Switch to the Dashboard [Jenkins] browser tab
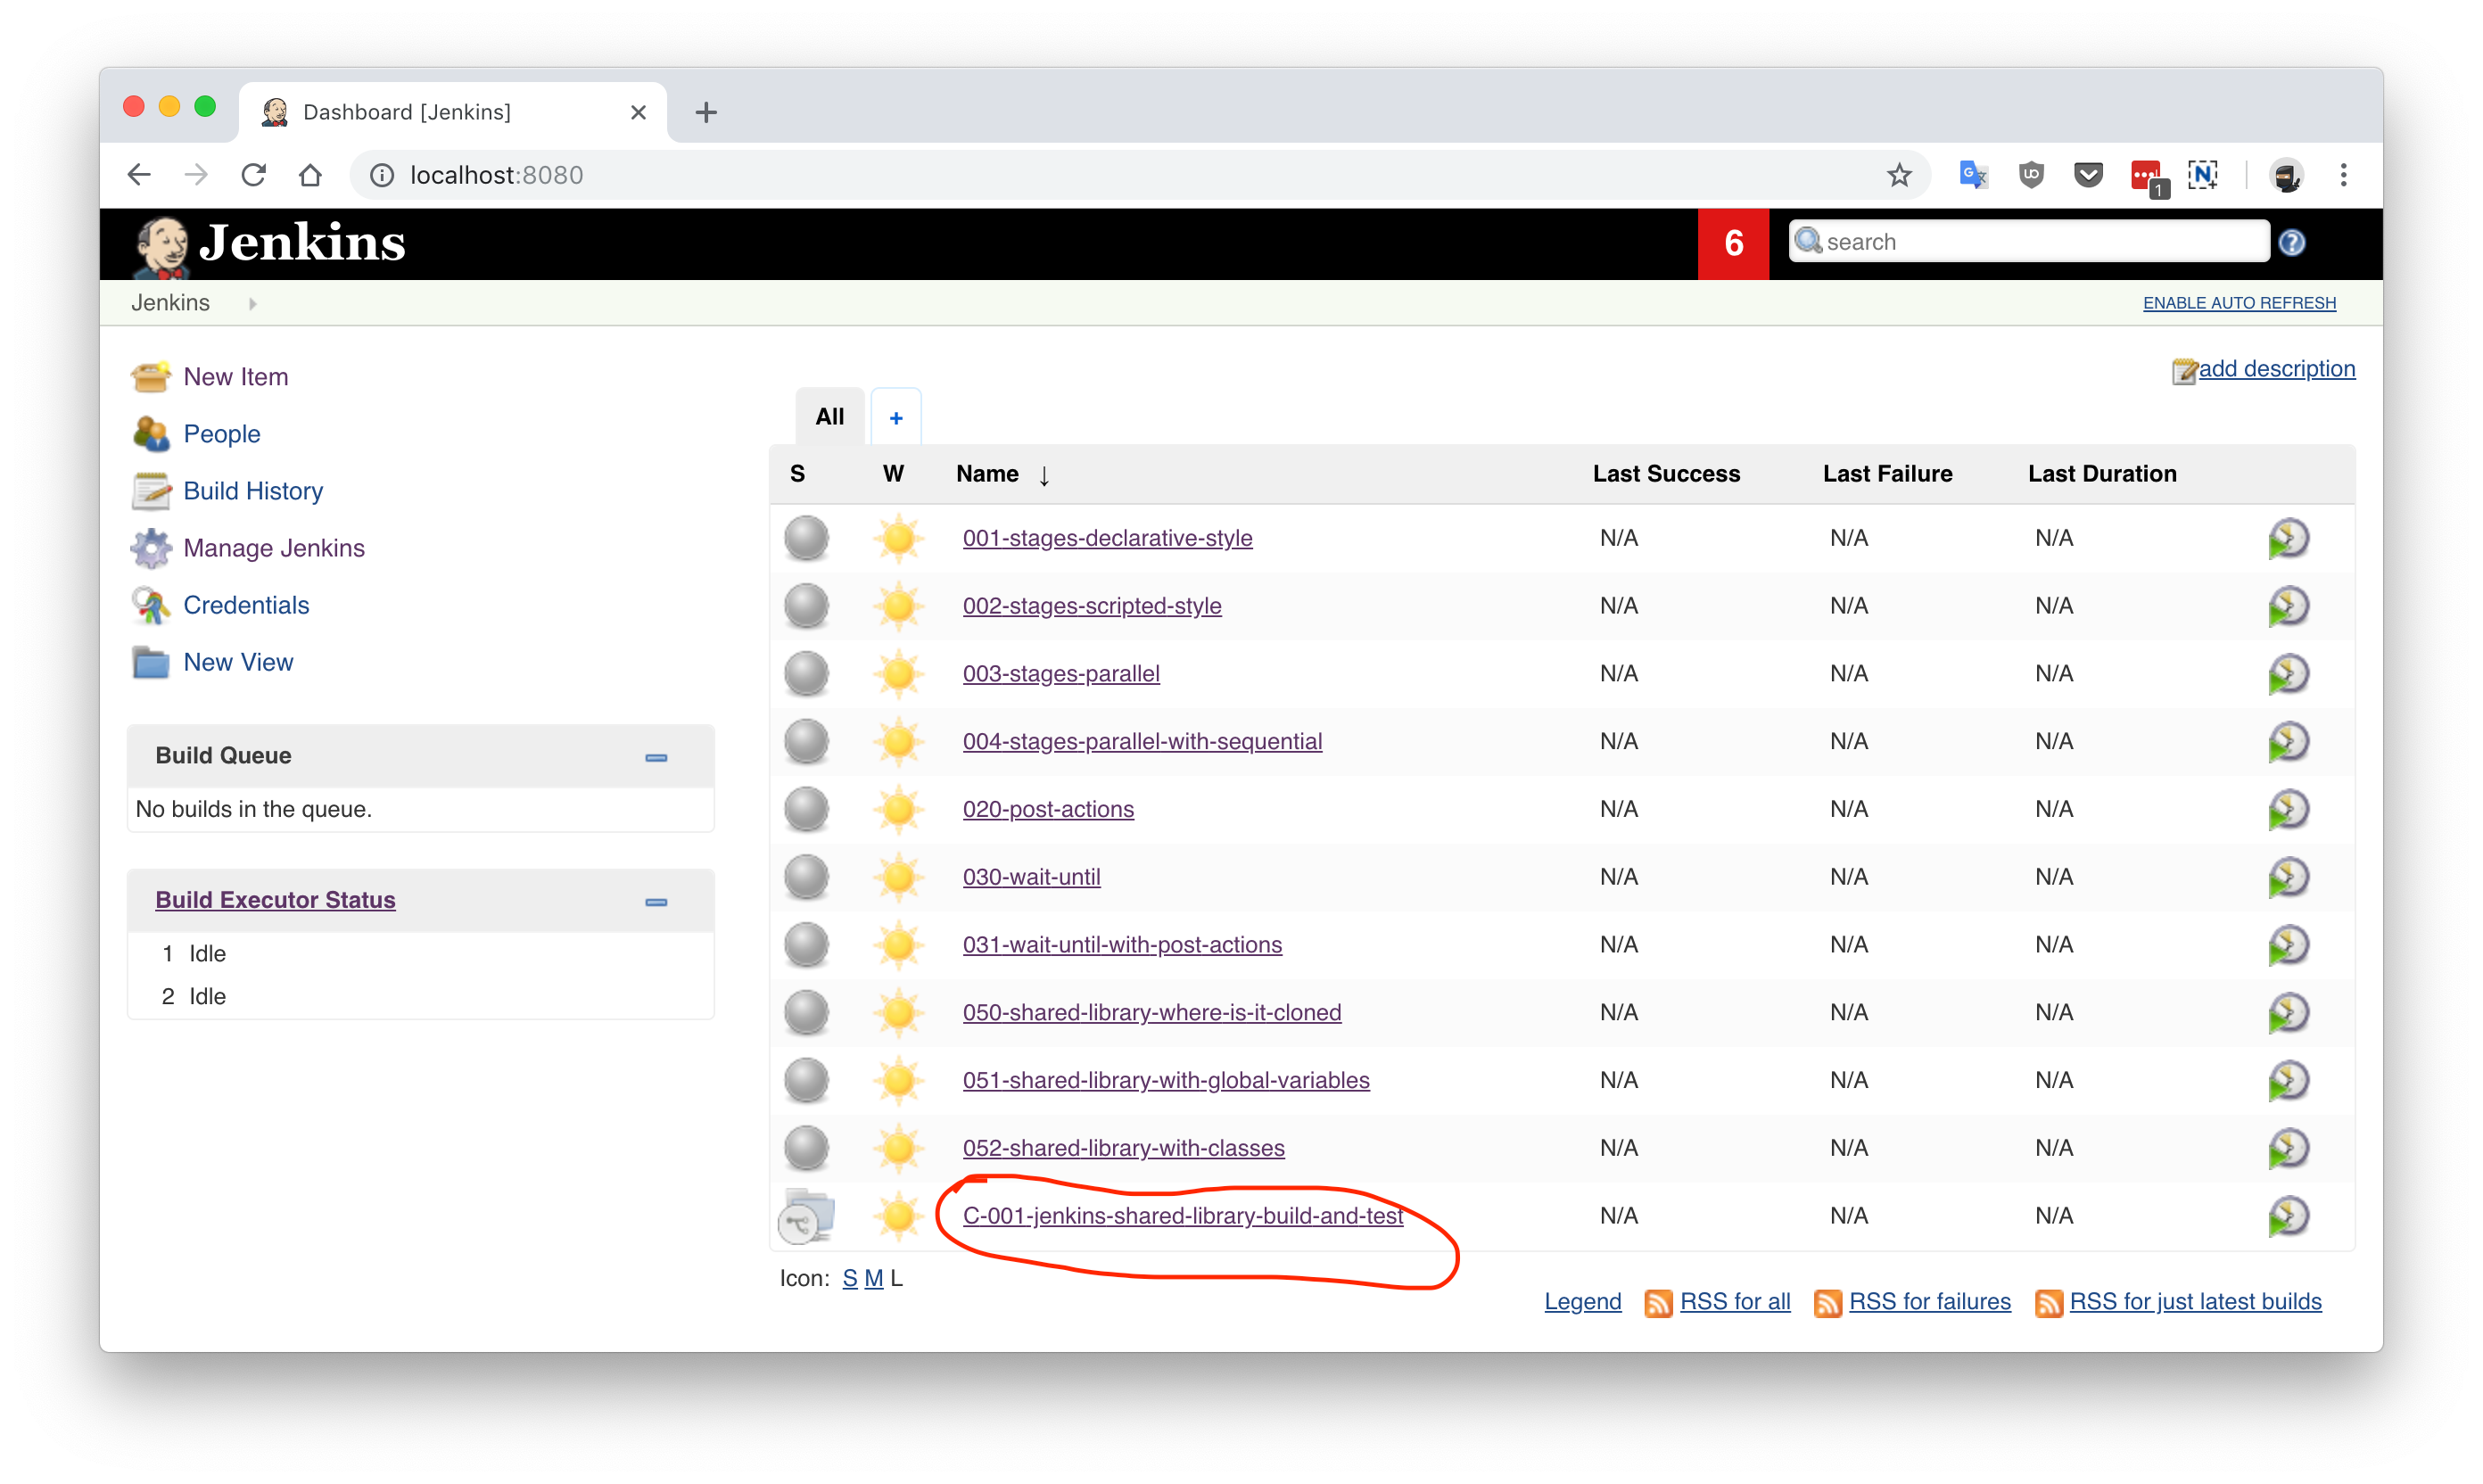The width and height of the screenshot is (2483, 1484). (452, 112)
